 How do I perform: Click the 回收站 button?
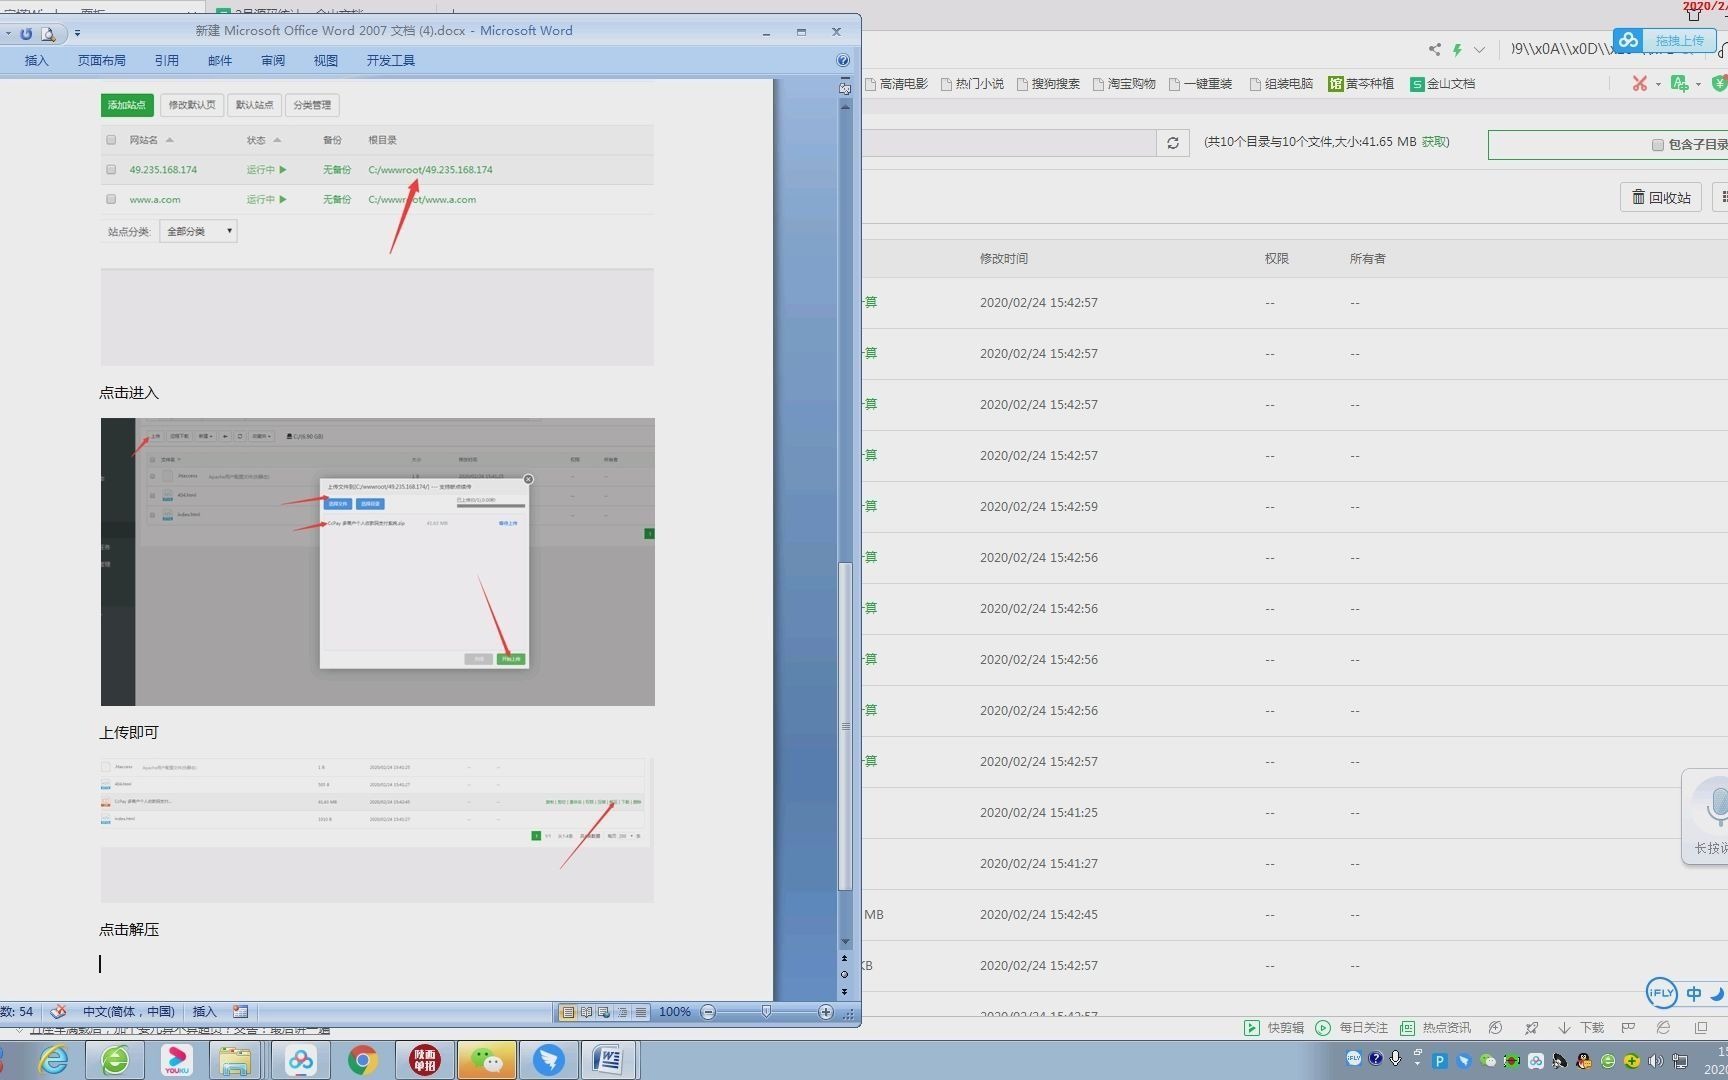coord(1661,197)
